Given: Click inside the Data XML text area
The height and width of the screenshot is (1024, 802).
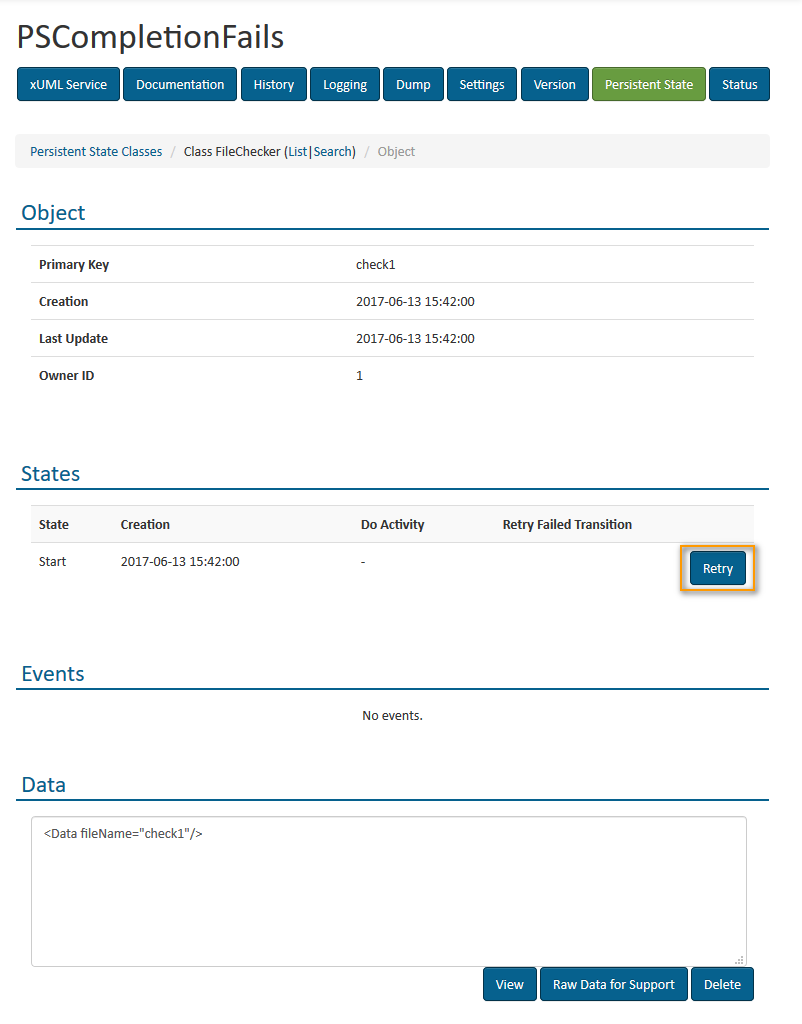Looking at the screenshot, I should click(x=388, y=890).
